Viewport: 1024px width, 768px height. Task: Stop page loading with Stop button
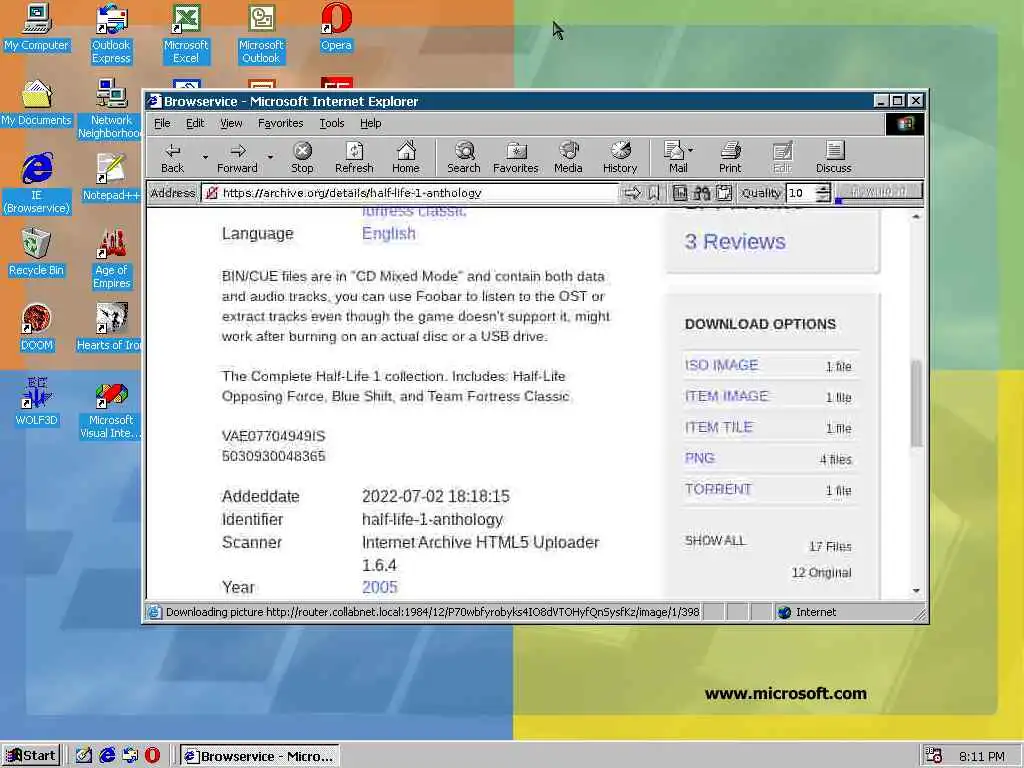coord(302,157)
